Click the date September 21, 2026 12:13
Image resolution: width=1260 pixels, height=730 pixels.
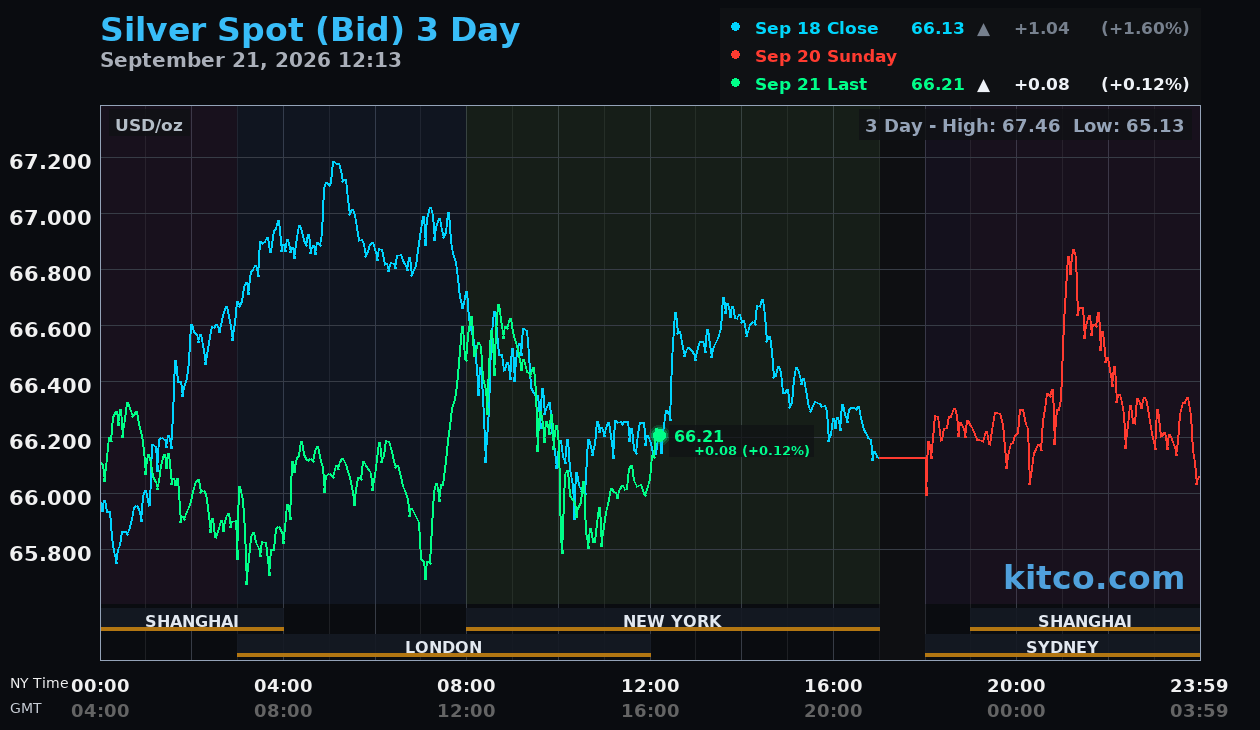click(x=251, y=60)
